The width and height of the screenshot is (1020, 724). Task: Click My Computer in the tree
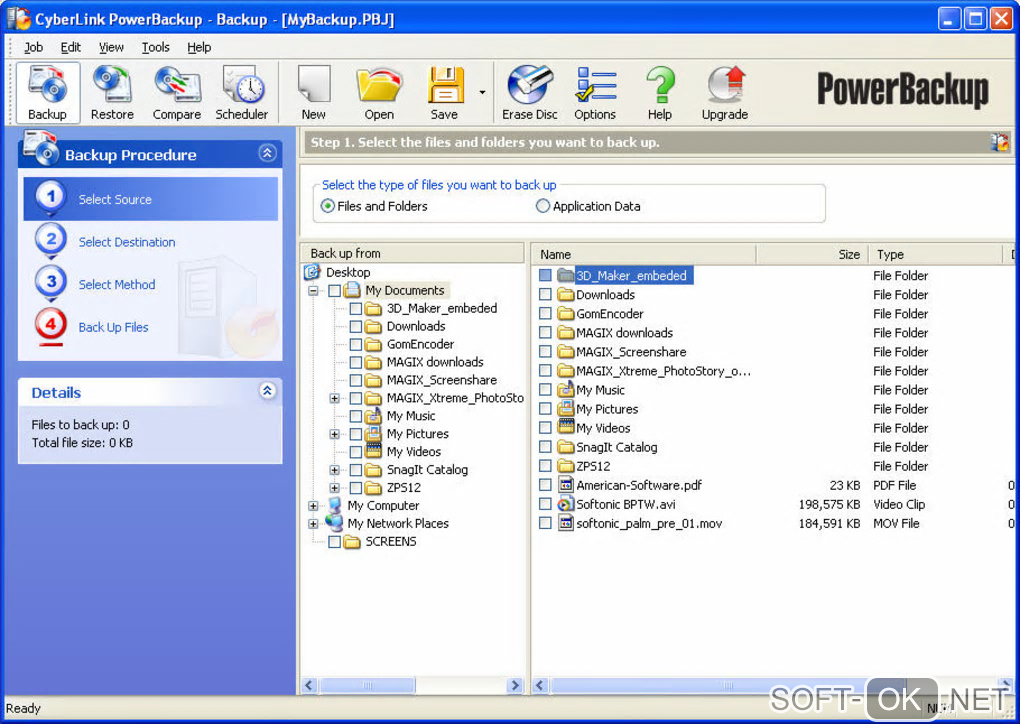tap(383, 505)
